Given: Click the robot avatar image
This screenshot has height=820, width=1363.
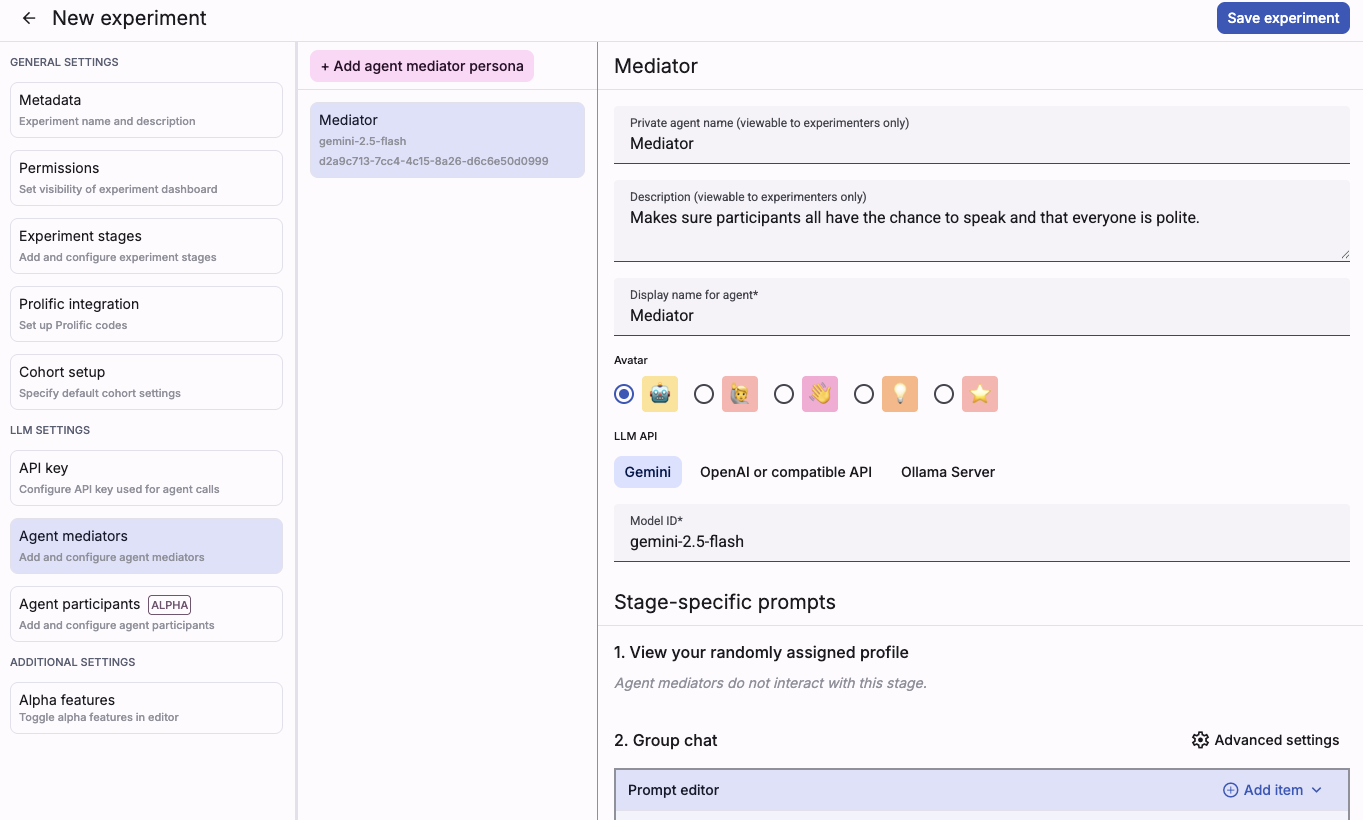Looking at the screenshot, I should pyautogui.click(x=660, y=394).
